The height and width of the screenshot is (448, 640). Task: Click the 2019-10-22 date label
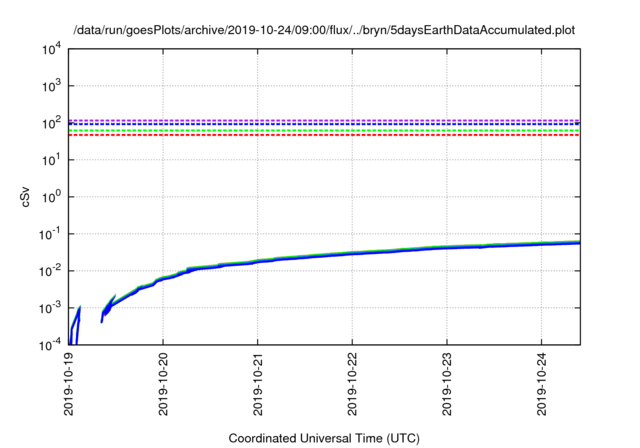pyautogui.click(x=352, y=384)
